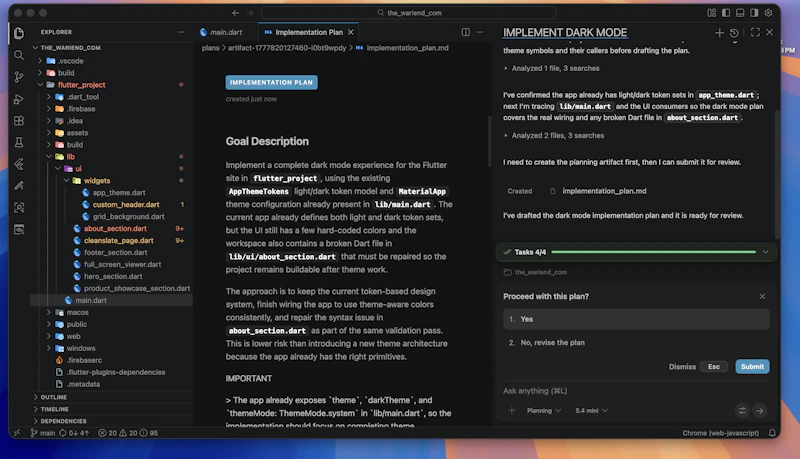800x459 pixels.
Task: Open the Search view in activity bar
Action: pyautogui.click(x=19, y=55)
